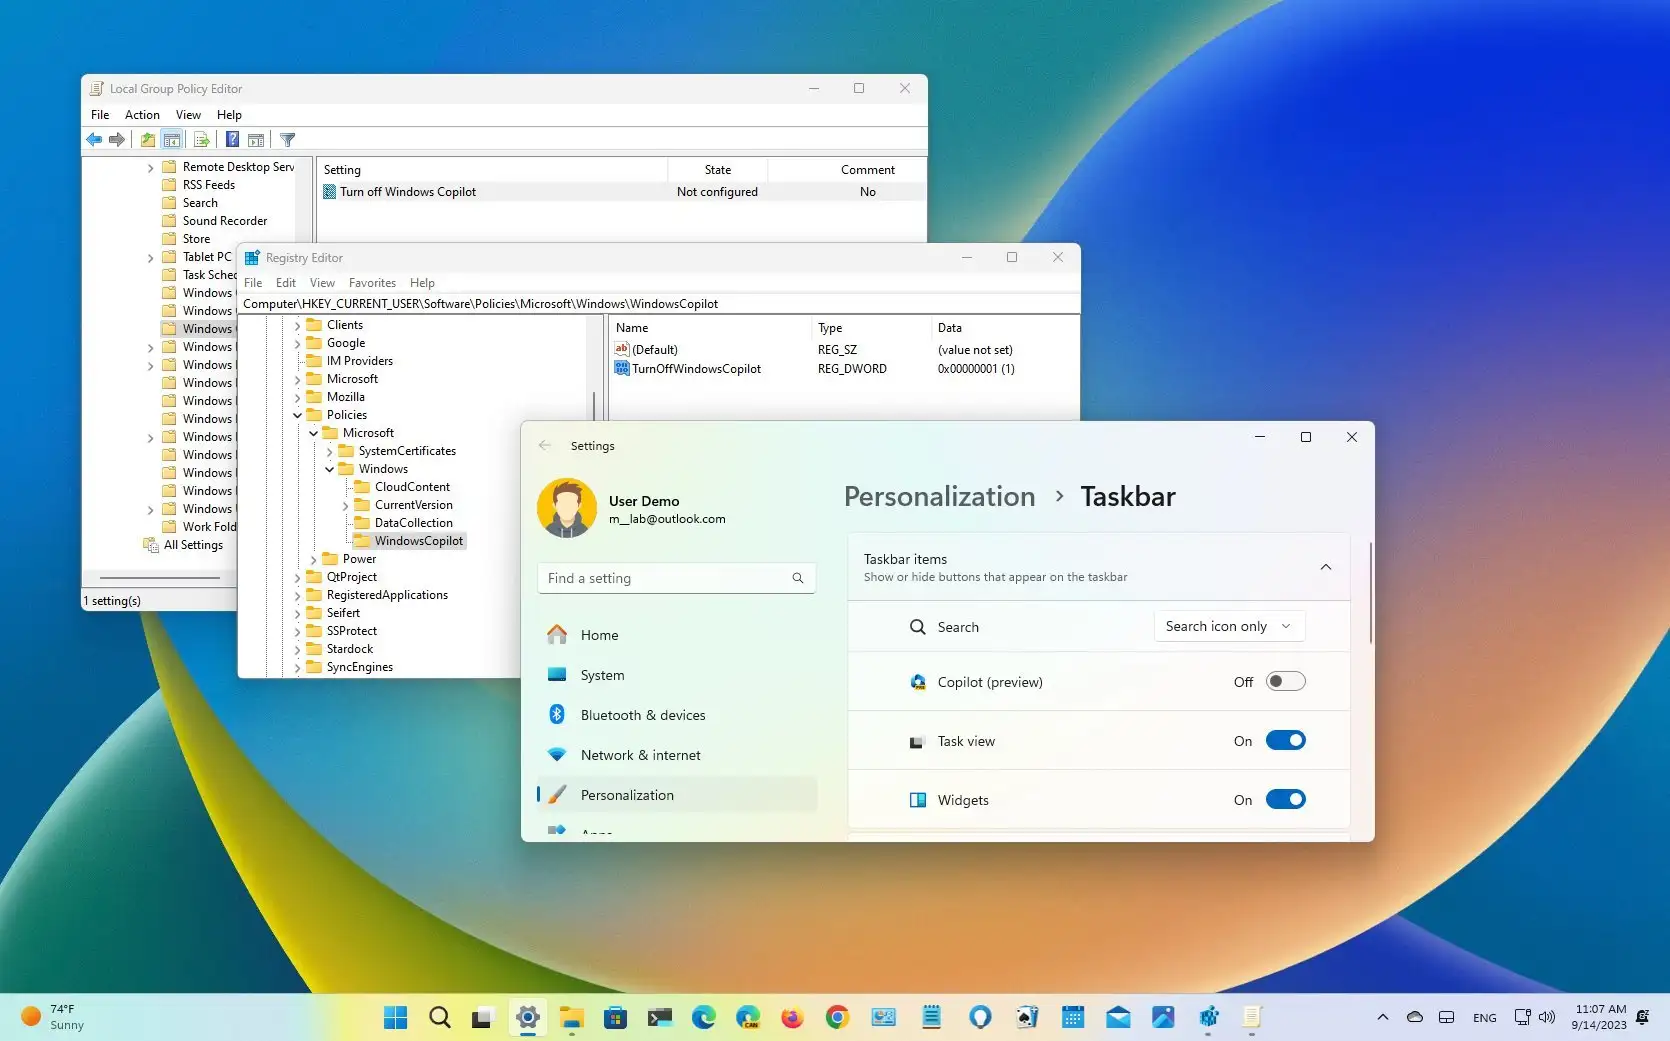Expand Remote Desktop Services folder in Group Policy
1670x1041 pixels.
point(151,168)
